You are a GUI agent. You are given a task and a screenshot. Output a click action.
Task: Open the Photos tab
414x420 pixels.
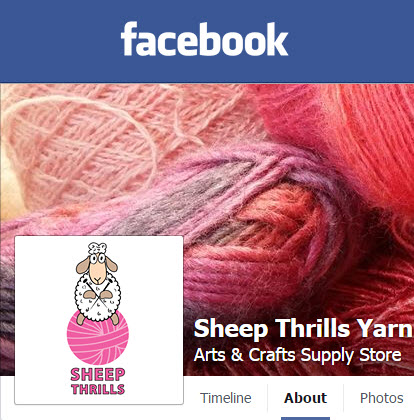point(382,398)
